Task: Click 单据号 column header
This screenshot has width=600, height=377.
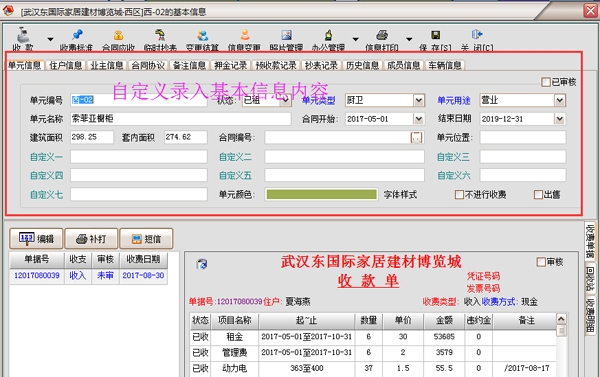Action: [37, 259]
